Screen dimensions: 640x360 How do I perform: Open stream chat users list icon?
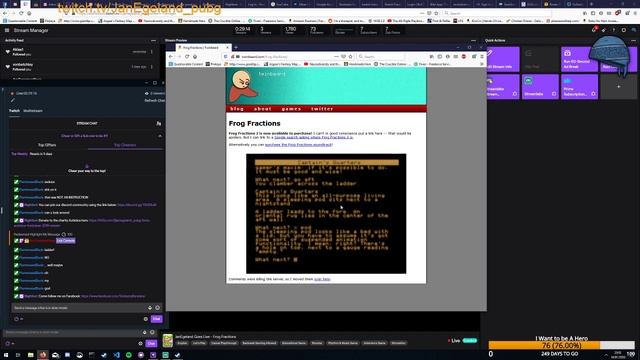point(159,124)
